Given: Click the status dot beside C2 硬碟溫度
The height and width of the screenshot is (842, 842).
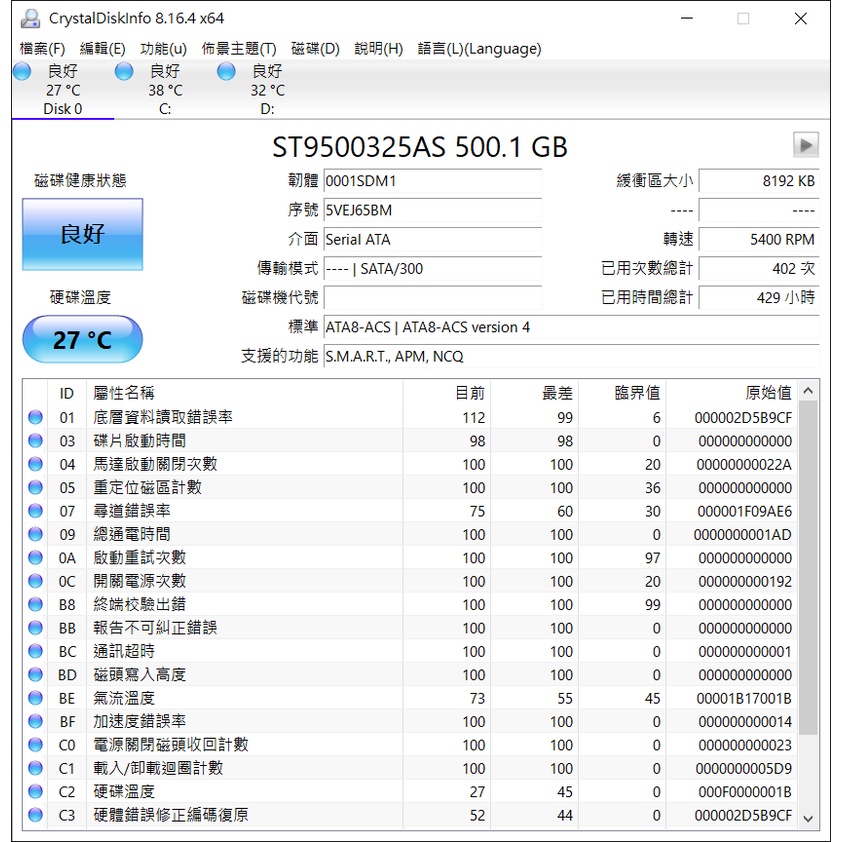Looking at the screenshot, I should (x=35, y=791).
